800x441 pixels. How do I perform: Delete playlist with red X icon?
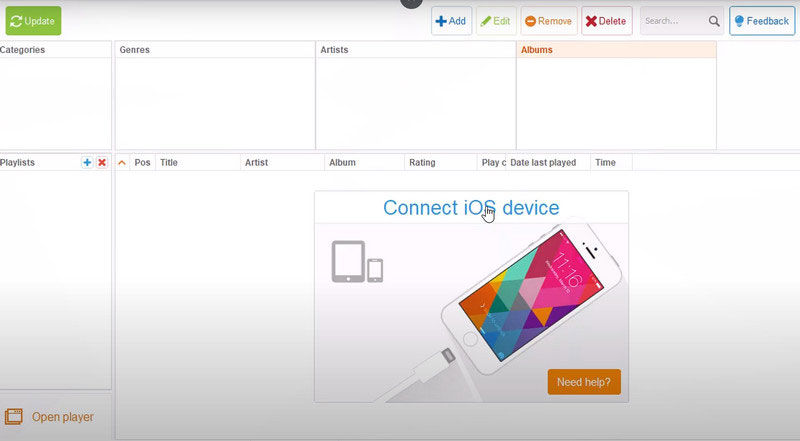click(102, 162)
